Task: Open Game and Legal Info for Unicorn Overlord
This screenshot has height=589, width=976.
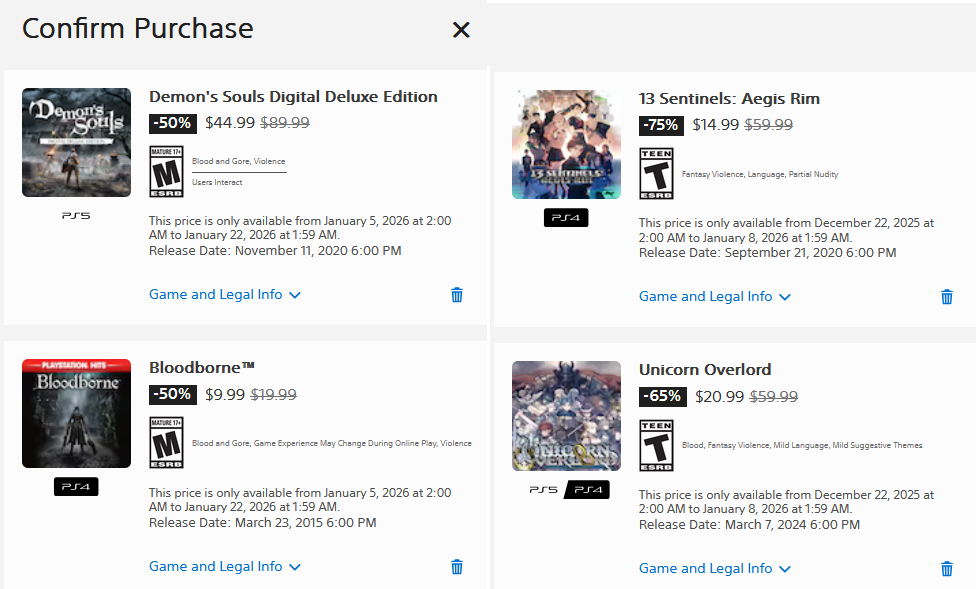Action: coord(715,569)
